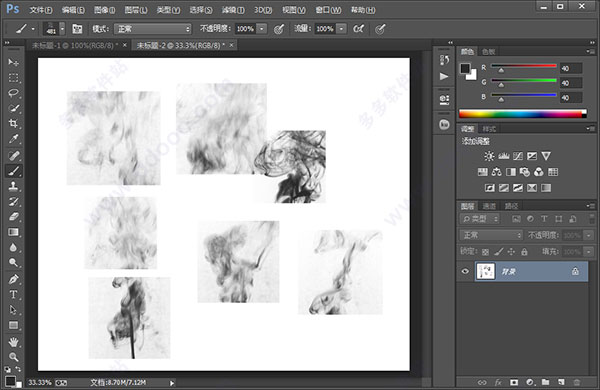Open the 滤镜 menu
Image resolution: width=600 pixels, height=390 pixels.
[x=233, y=10]
